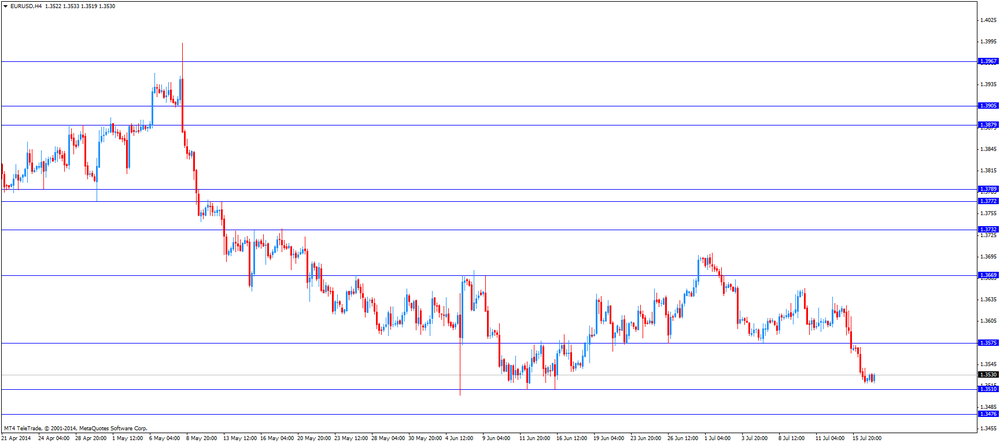Click the 1.3695 price scale value
This screenshot has width=1000, height=443.
tap(988, 256)
